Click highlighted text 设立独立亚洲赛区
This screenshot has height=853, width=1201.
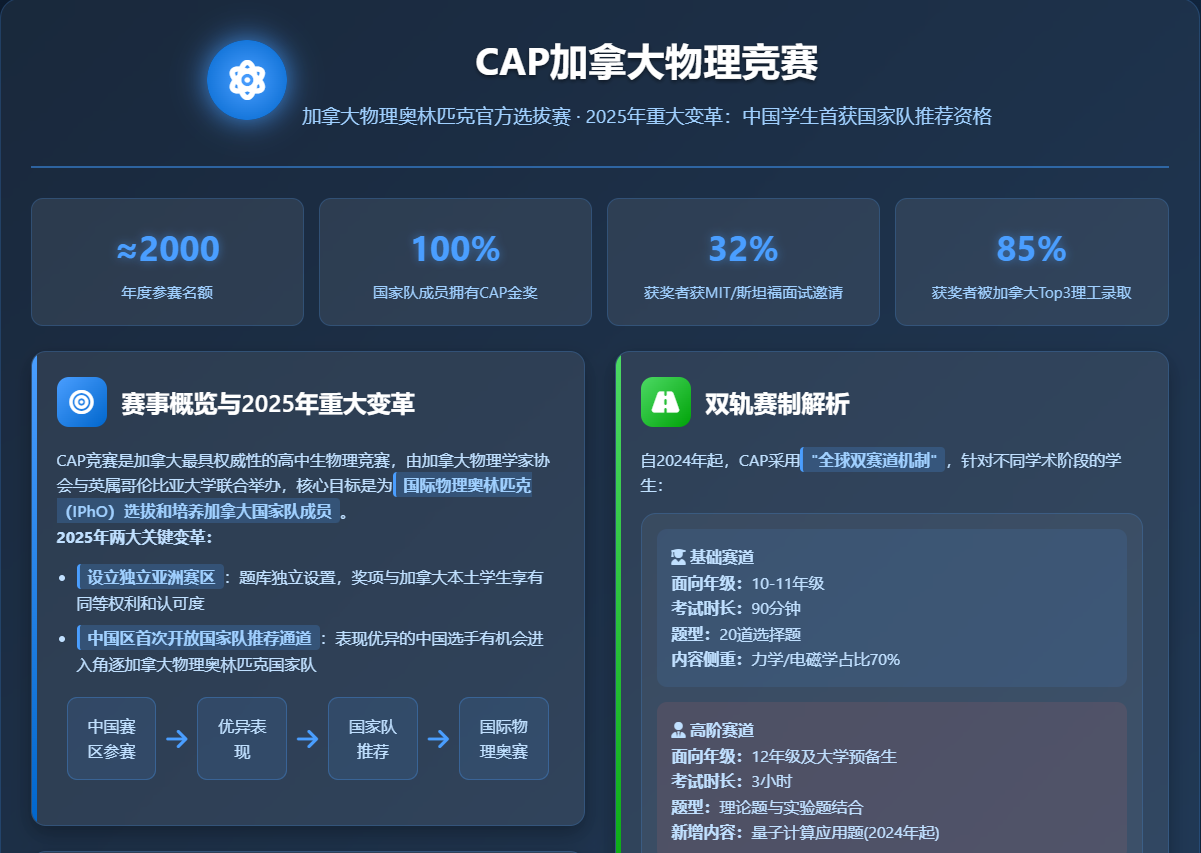pos(151,577)
